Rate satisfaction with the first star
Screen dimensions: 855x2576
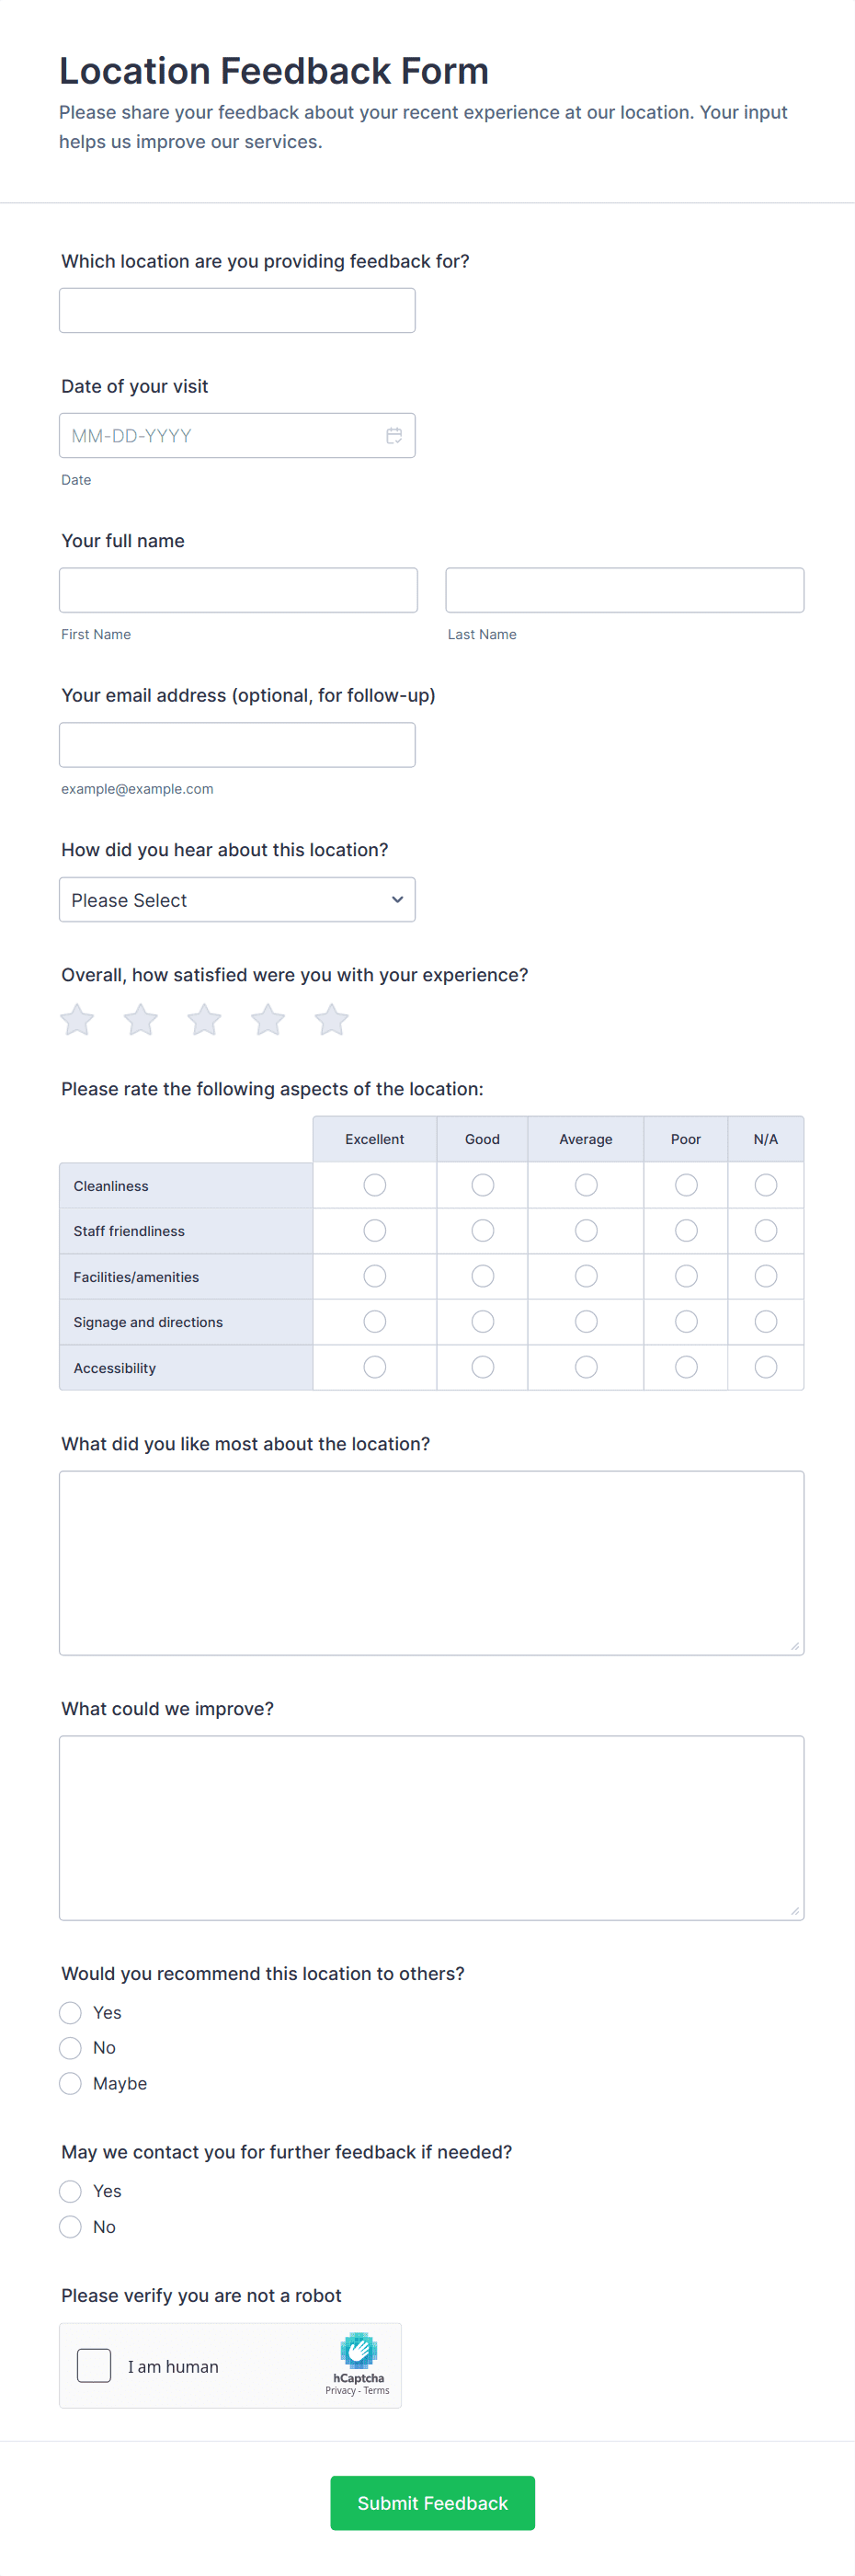click(x=77, y=1020)
